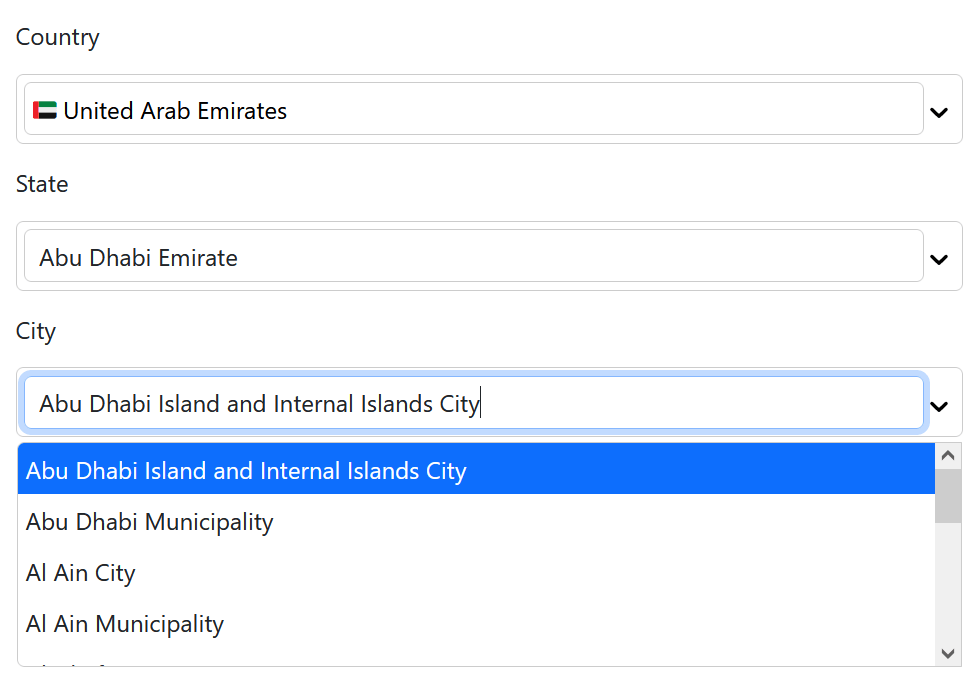Select Abu Dhabi Municipality from the list

coord(148,522)
